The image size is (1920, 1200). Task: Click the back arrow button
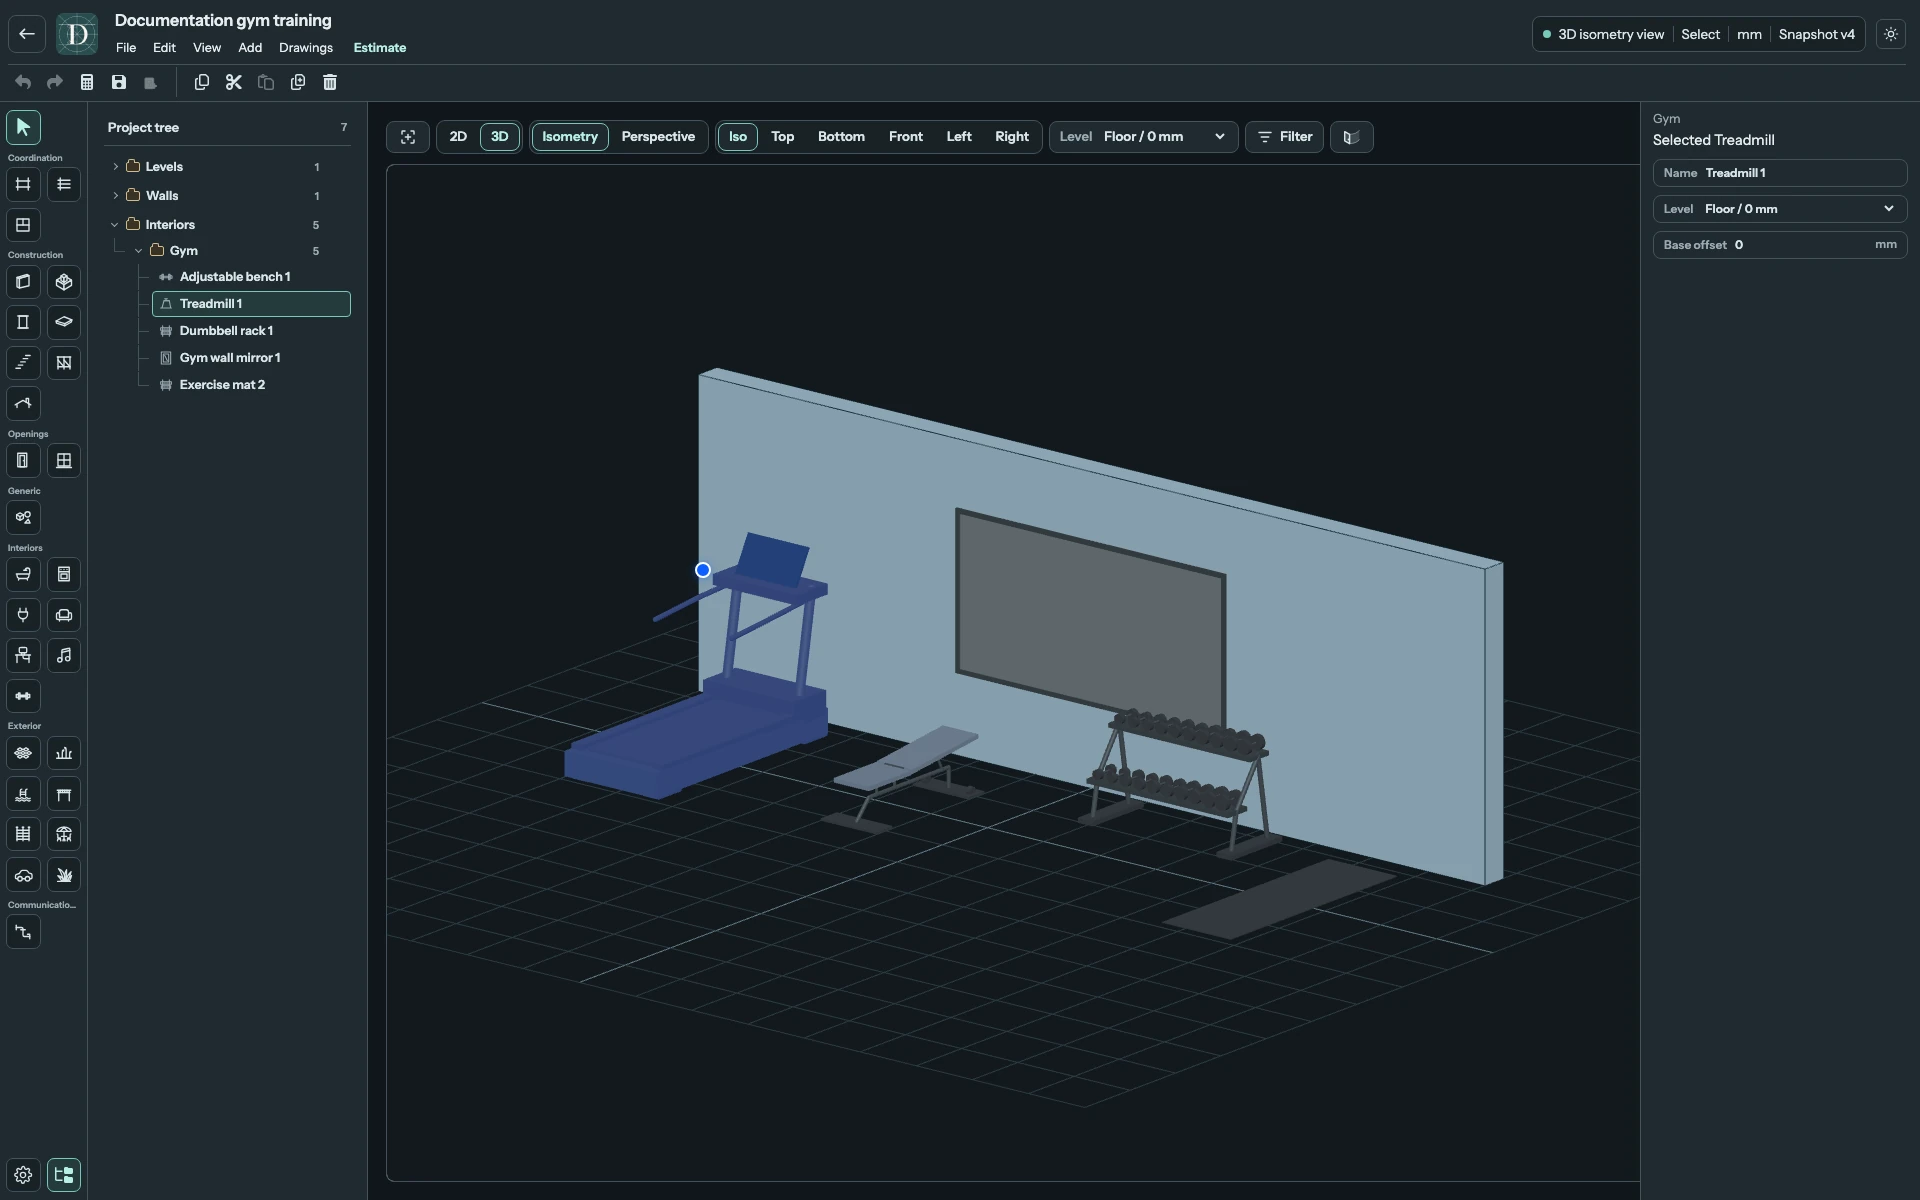[x=27, y=34]
